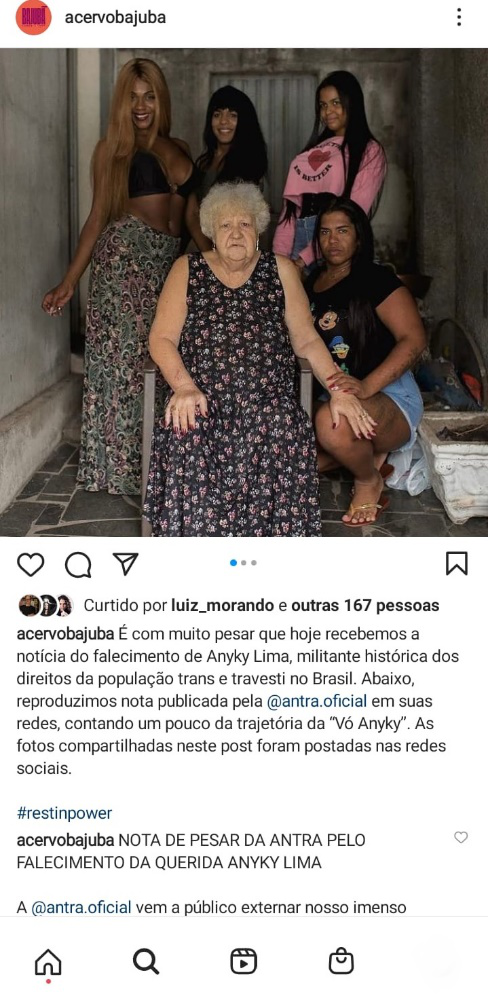The width and height of the screenshot is (488, 1000).
Task: Open @antra.oficial mention in caption
Action: [316, 702]
